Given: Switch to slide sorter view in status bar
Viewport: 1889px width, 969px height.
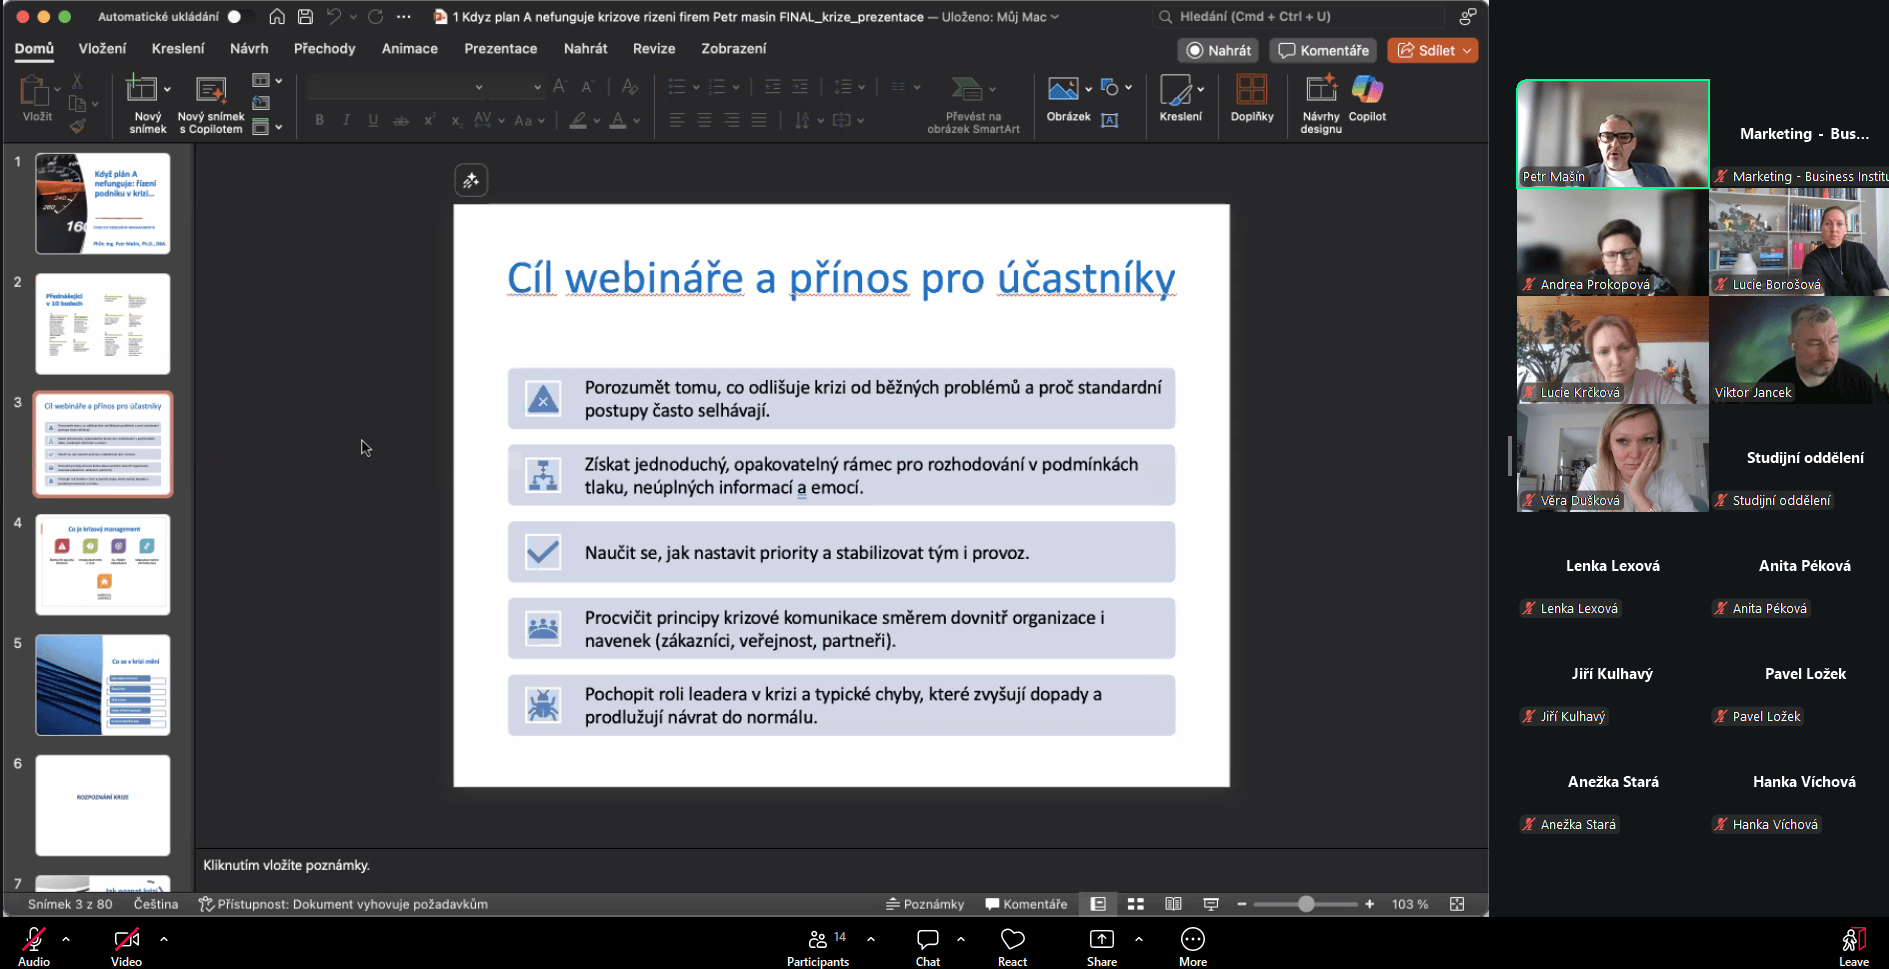Looking at the screenshot, I should click(x=1136, y=904).
